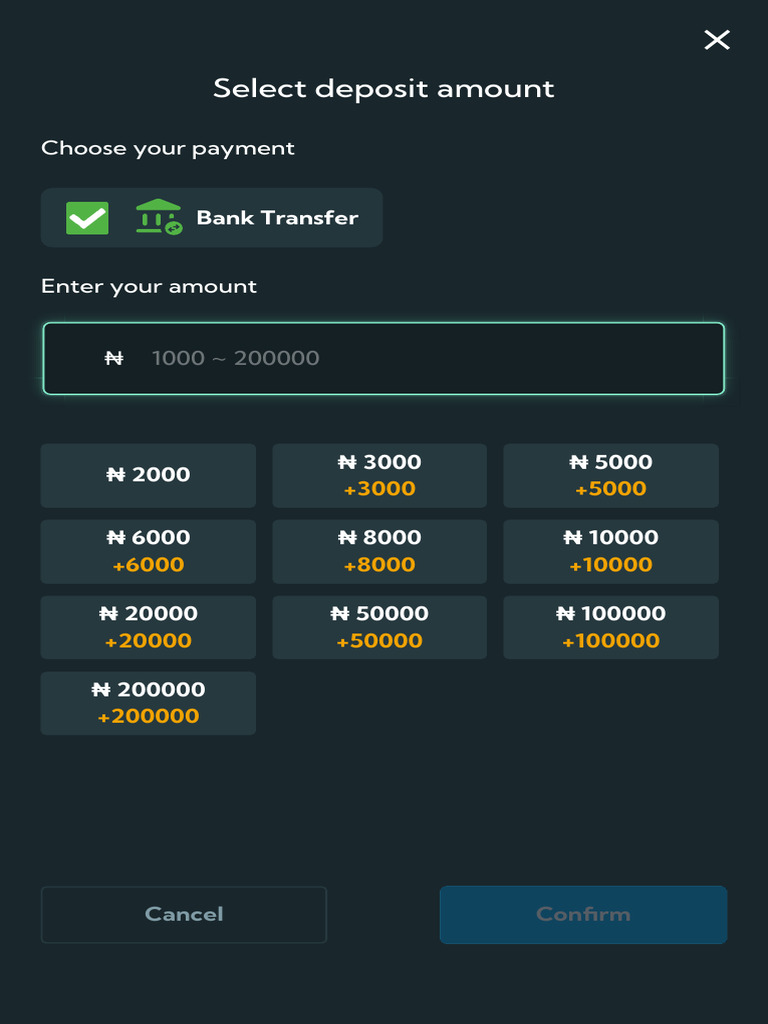Image resolution: width=768 pixels, height=1024 pixels.
Task: Click the green checkmark on Bank Transfer
Action: (87, 218)
